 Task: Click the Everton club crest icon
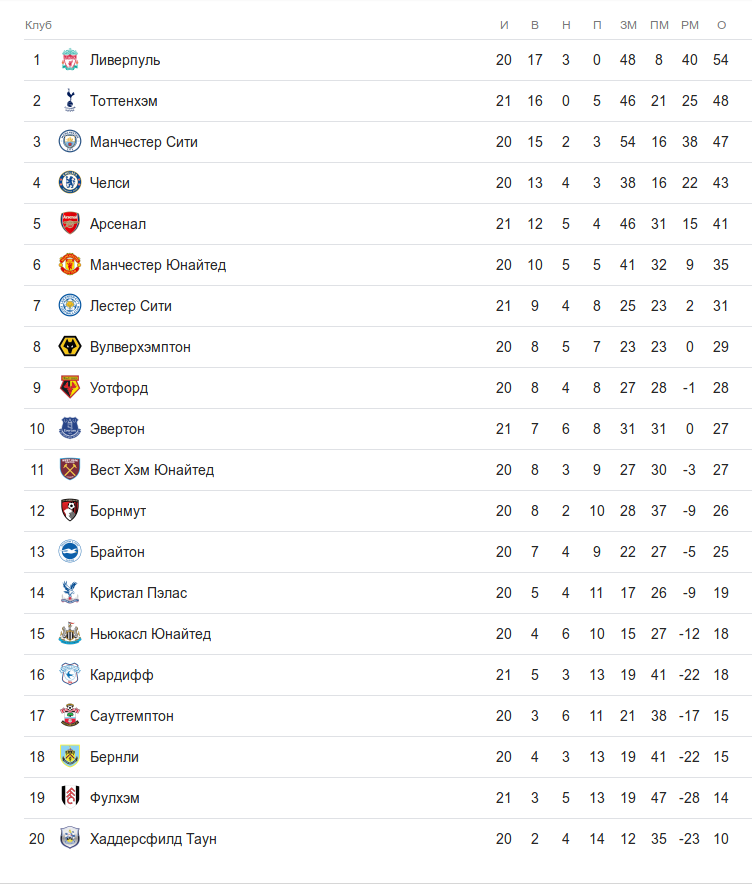pos(69,429)
